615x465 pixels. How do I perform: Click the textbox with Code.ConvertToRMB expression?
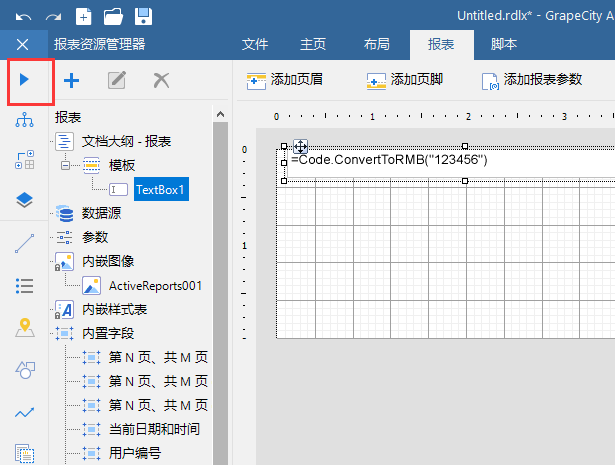(x=451, y=164)
